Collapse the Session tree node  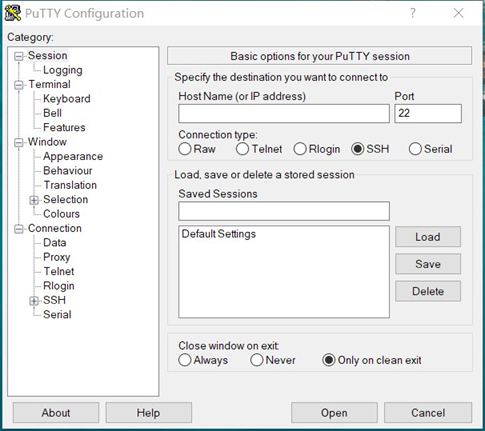(19, 56)
